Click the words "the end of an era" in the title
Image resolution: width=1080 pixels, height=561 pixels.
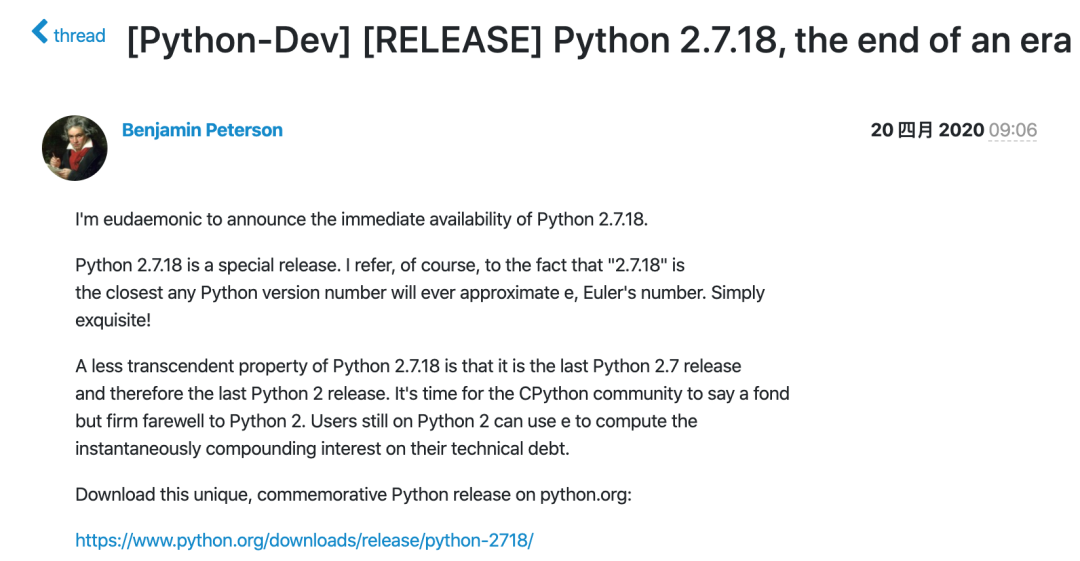933,40
